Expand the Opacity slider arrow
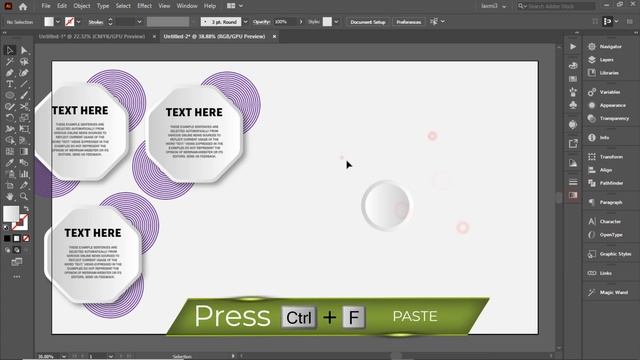The height and width of the screenshot is (360, 640). pyautogui.click(x=301, y=22)
